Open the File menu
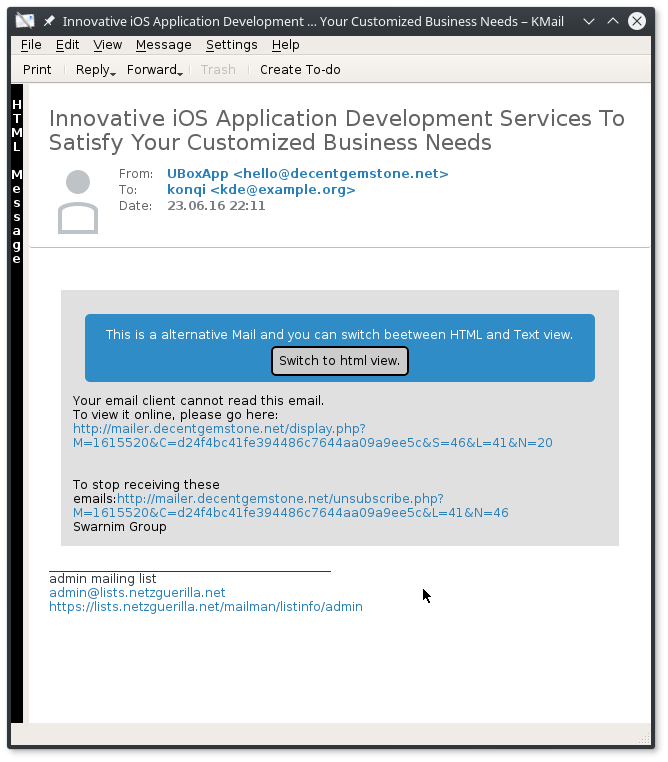668x762 pixels. point(31,45)
